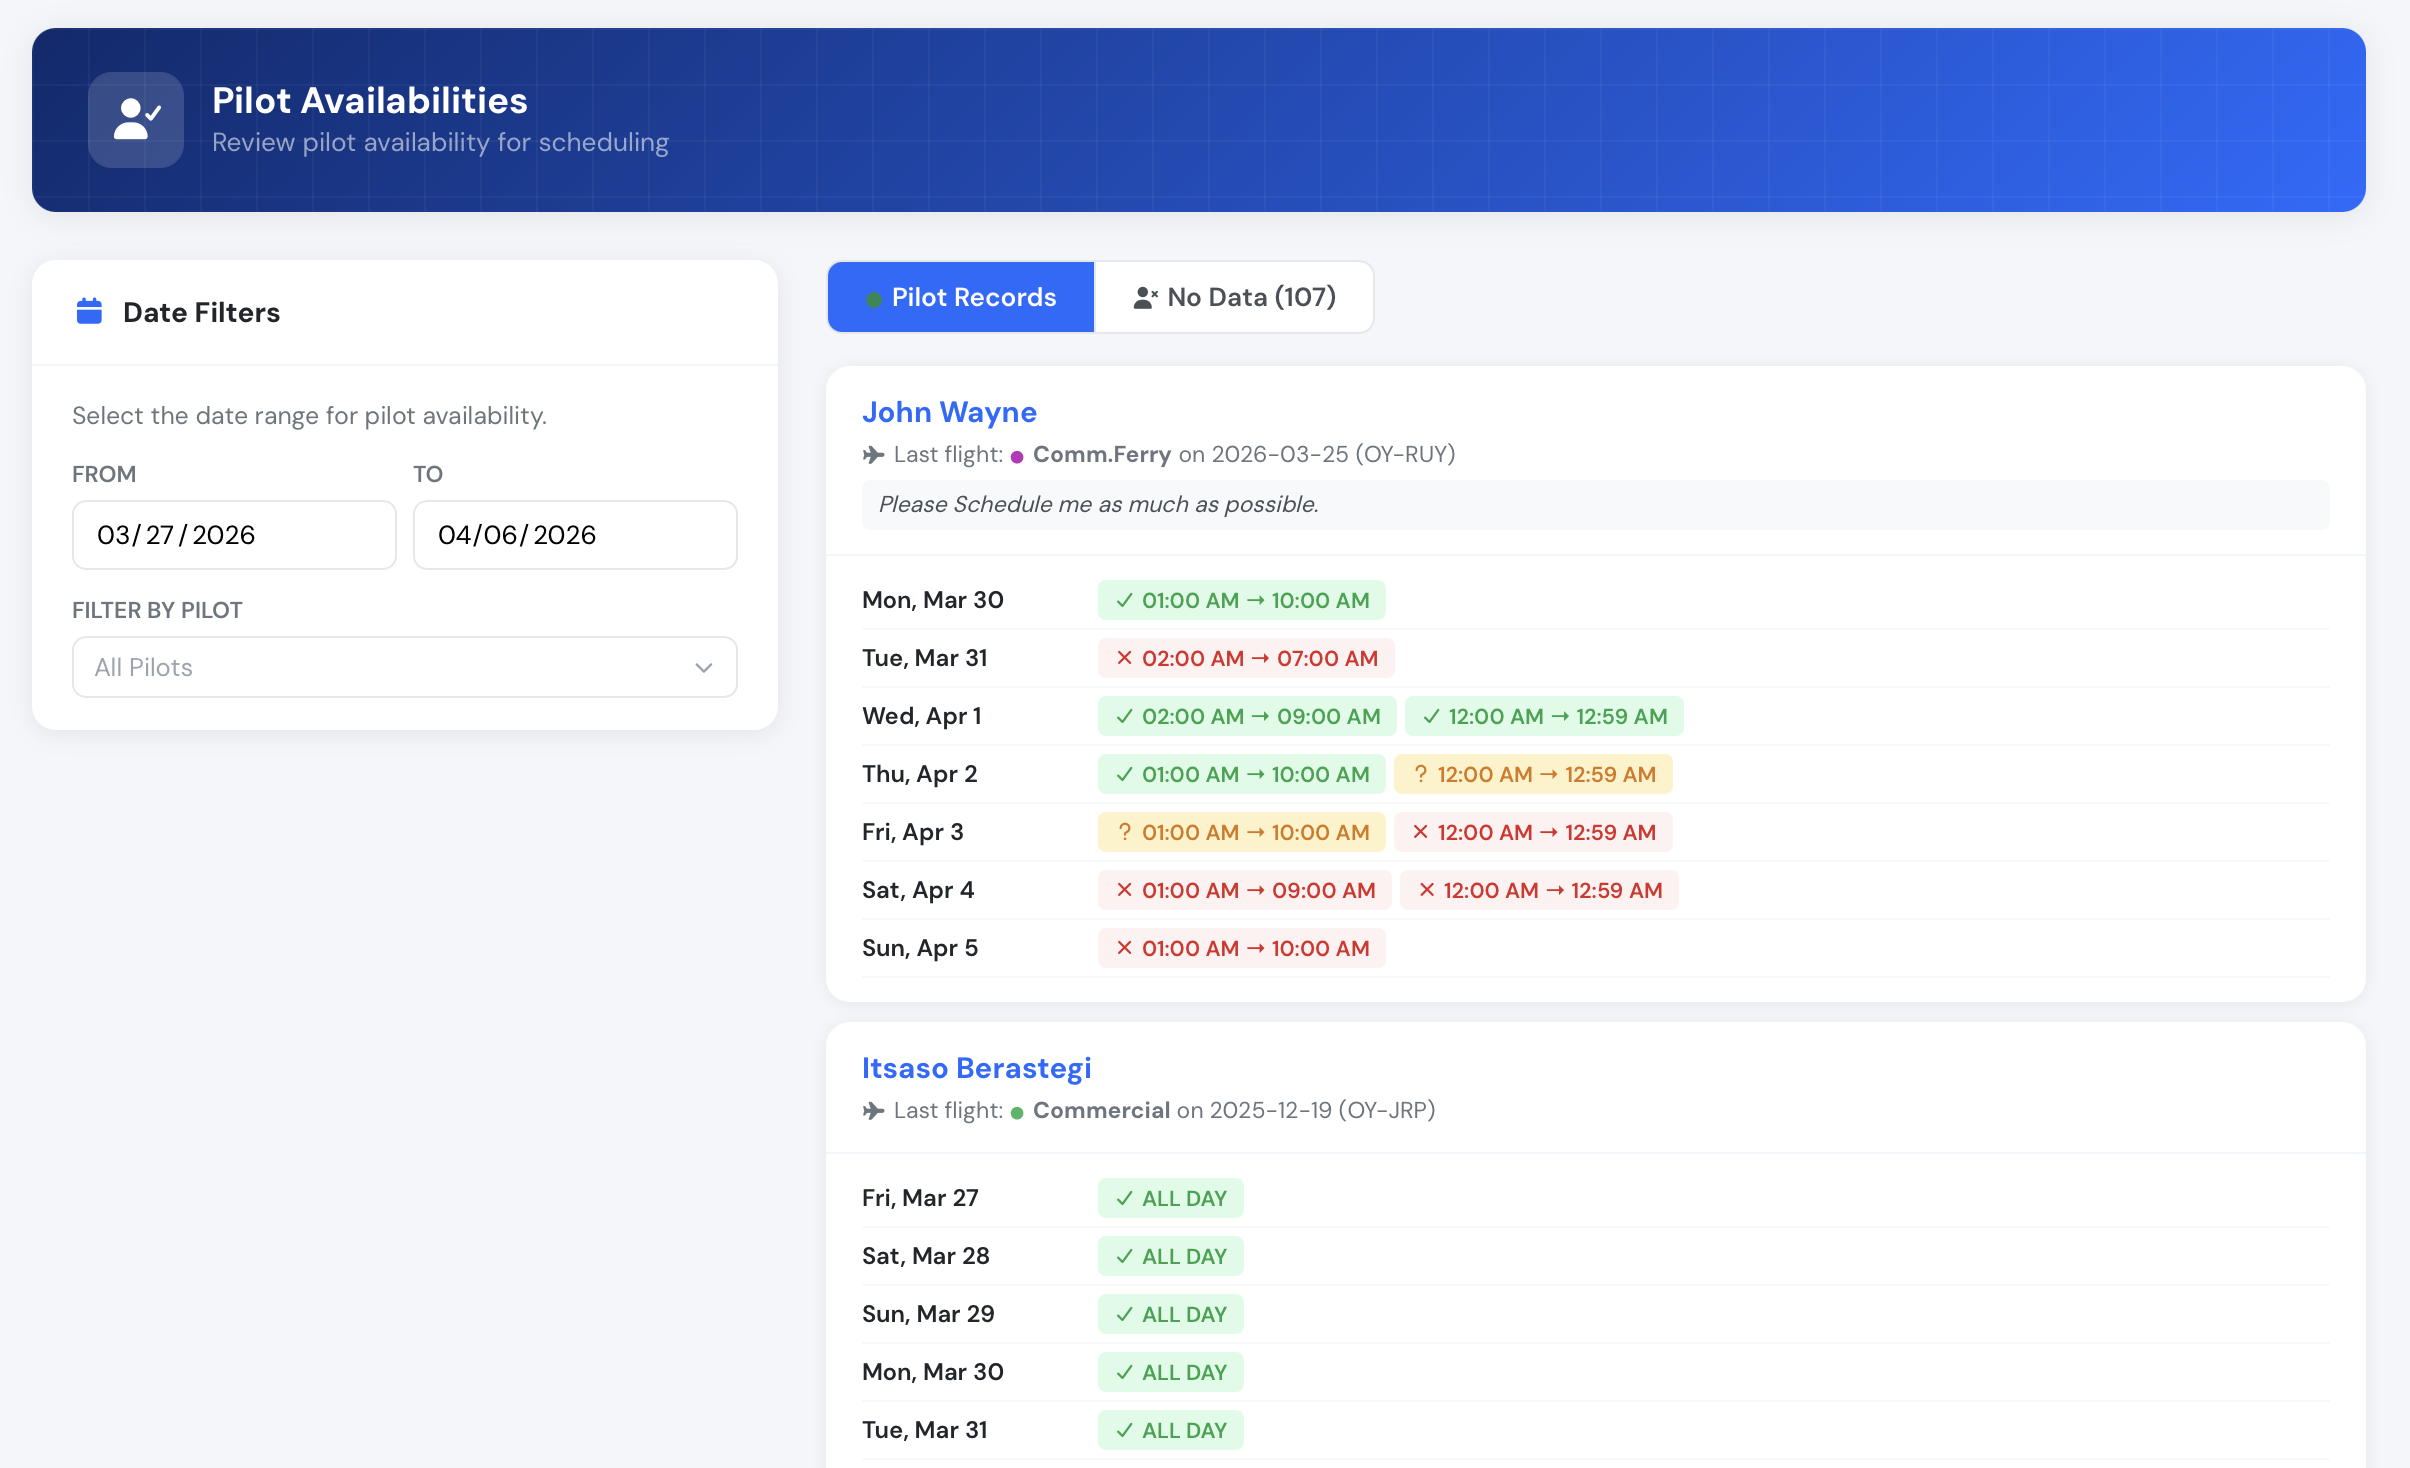Click Tue, Mar 31 slot 02:00 AM to 07:00 AM
2410x1468 pixels.
tap(1246, 658)
